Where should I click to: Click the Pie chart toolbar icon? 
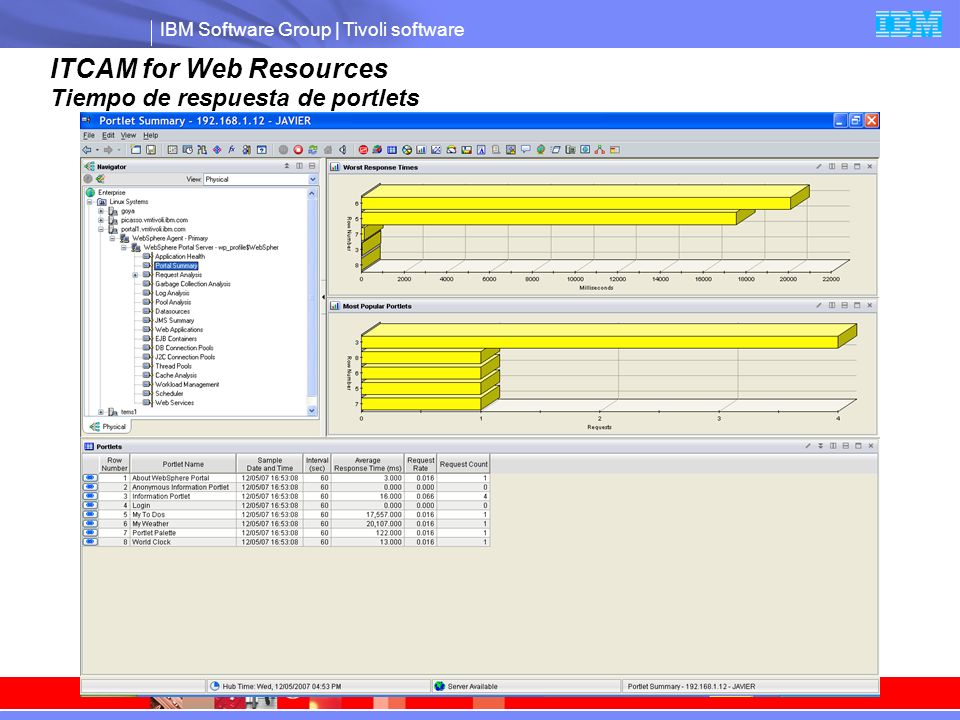point(407,150)
